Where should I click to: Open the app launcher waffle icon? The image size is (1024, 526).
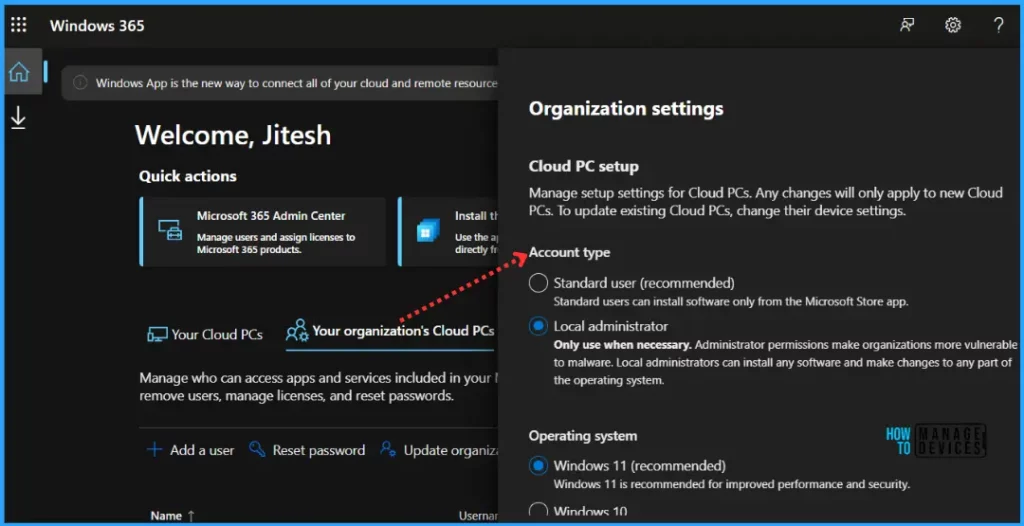(x=19, y=25)
